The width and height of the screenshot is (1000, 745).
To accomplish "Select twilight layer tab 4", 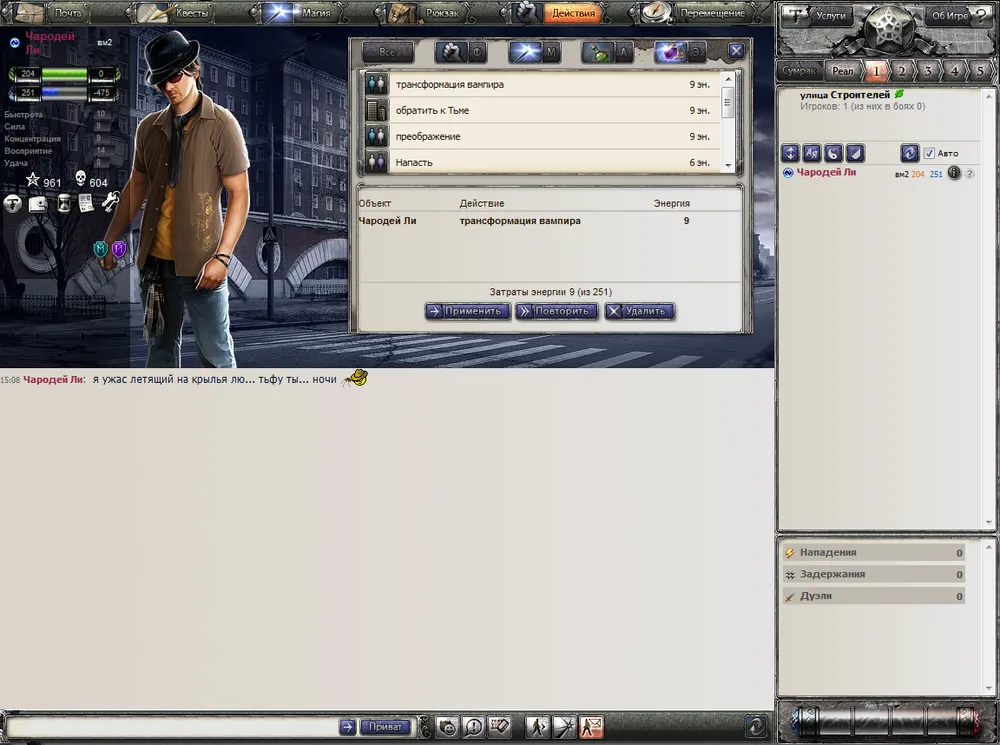I will pyautogui.click(x=954, y=71).
